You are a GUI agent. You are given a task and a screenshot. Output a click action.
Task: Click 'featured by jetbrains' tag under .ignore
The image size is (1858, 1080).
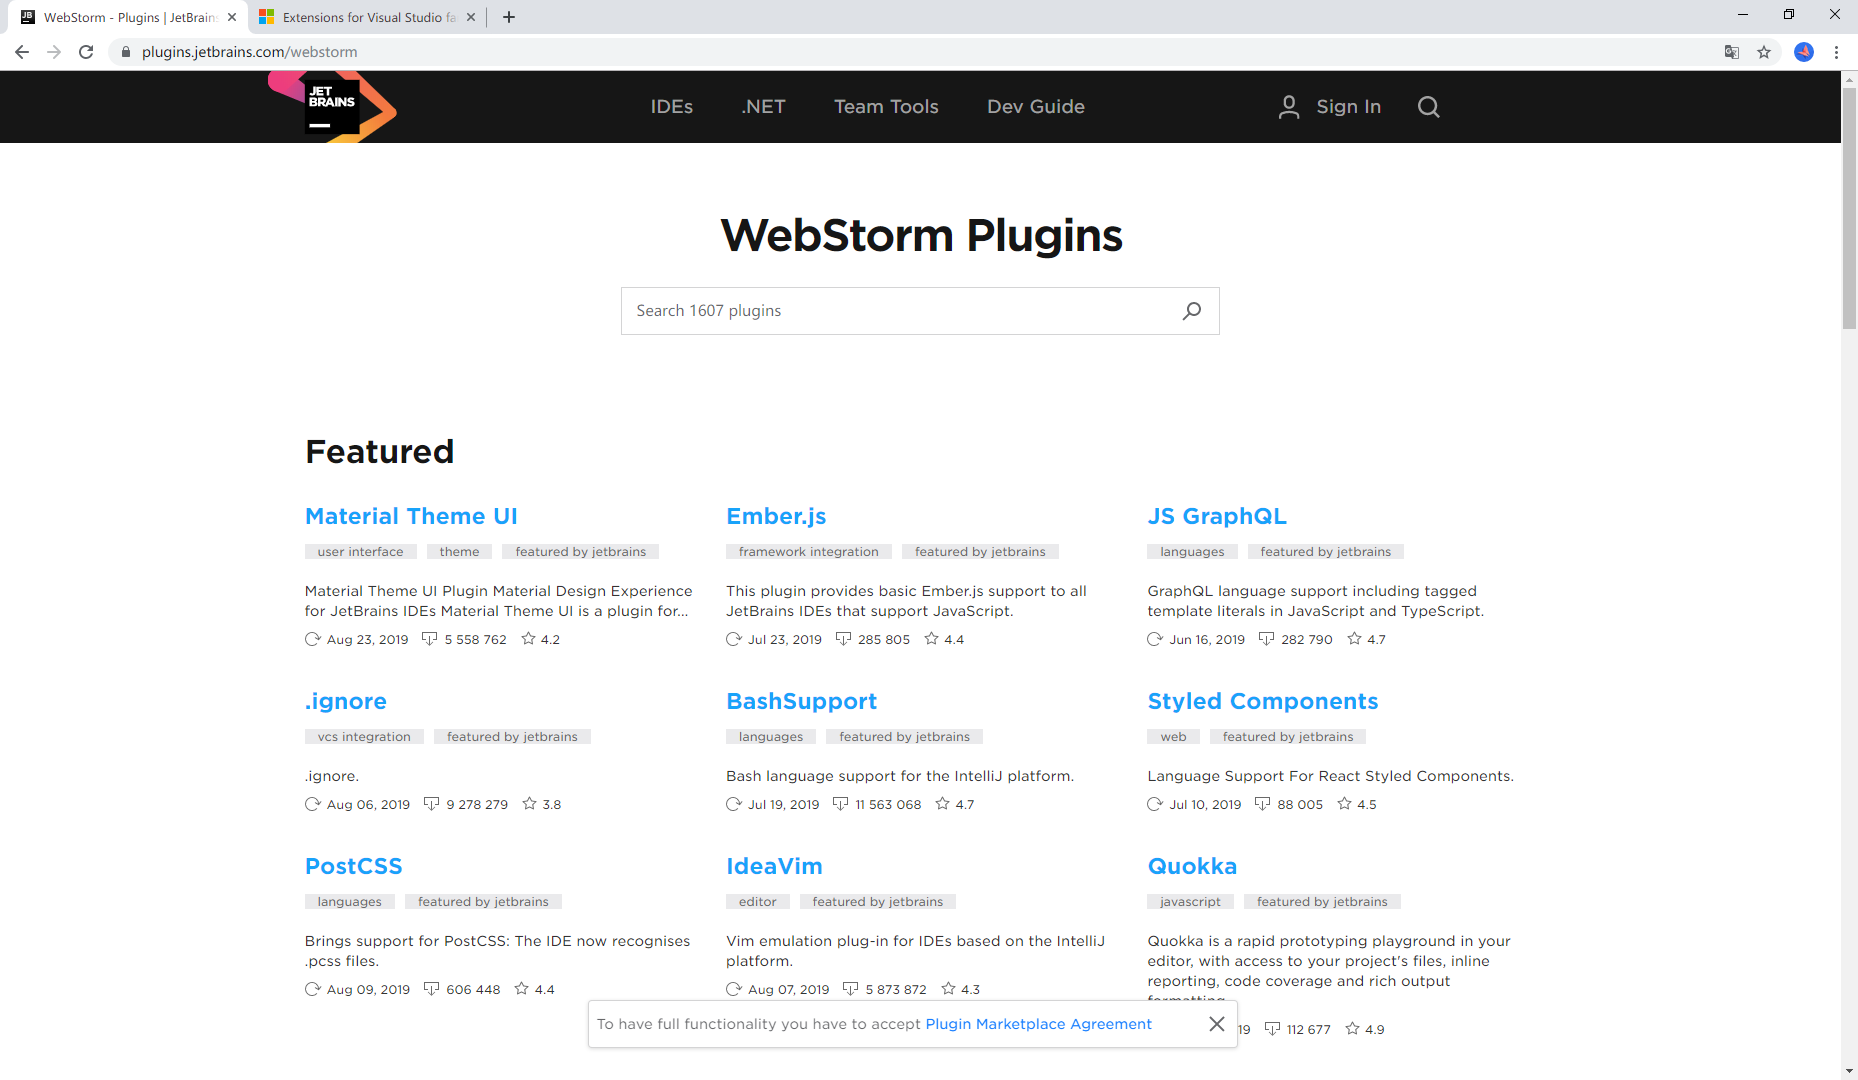tap(512, 737)
